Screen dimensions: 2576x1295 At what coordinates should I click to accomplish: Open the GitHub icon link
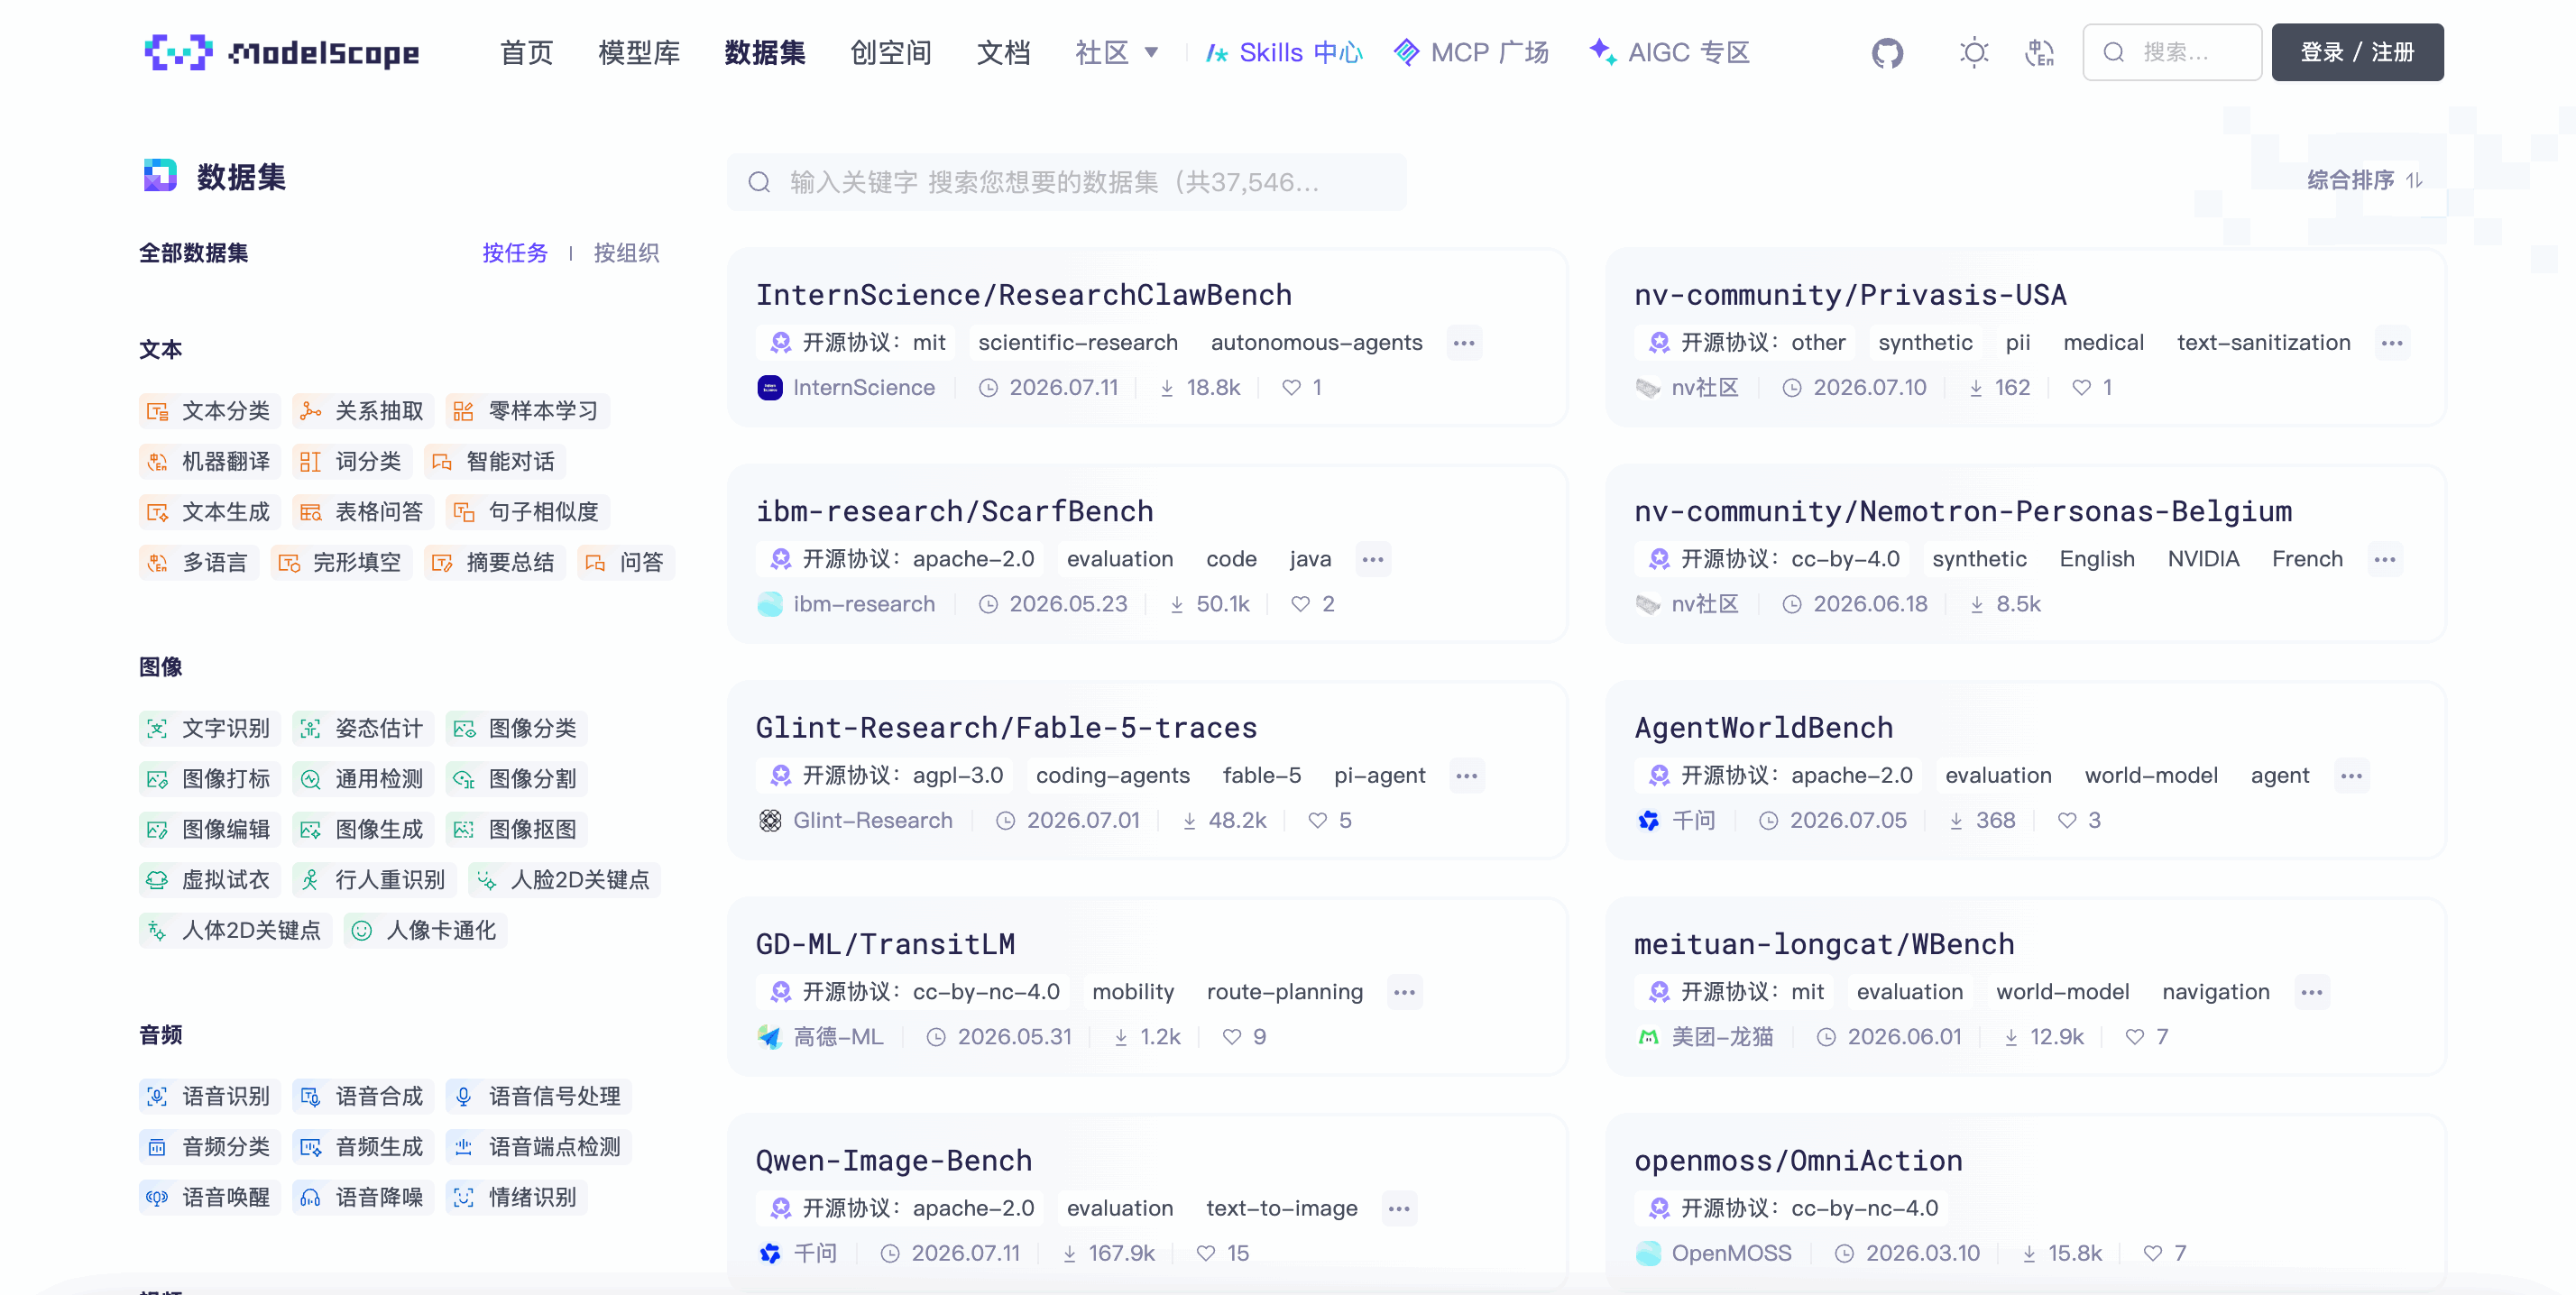(x=1887, y=52)
